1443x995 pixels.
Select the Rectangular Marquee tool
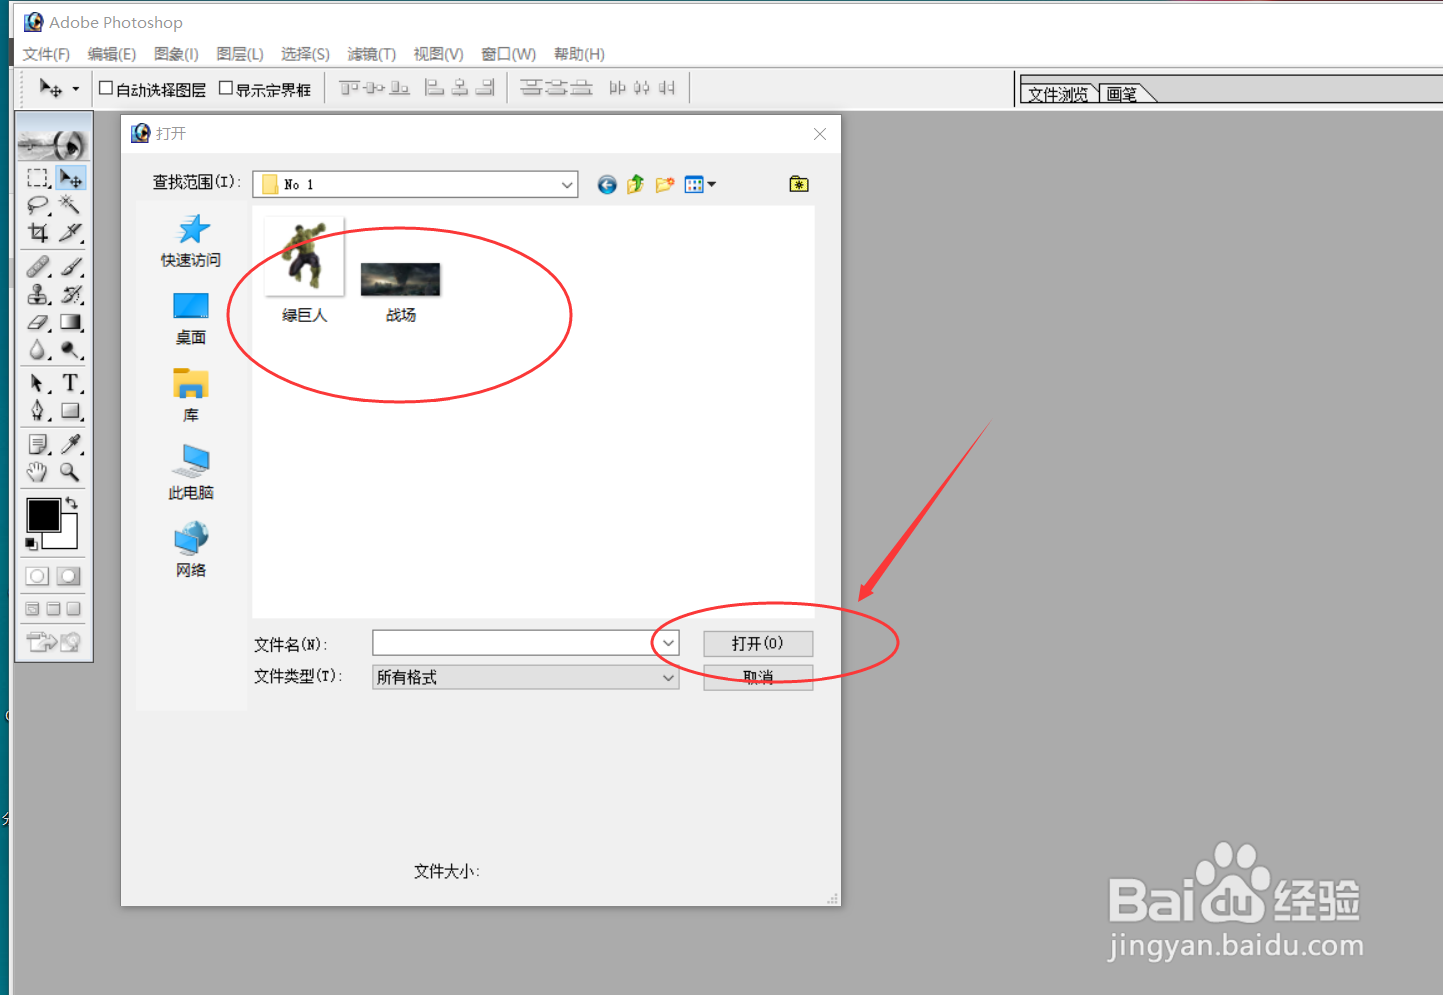[38, 178]
